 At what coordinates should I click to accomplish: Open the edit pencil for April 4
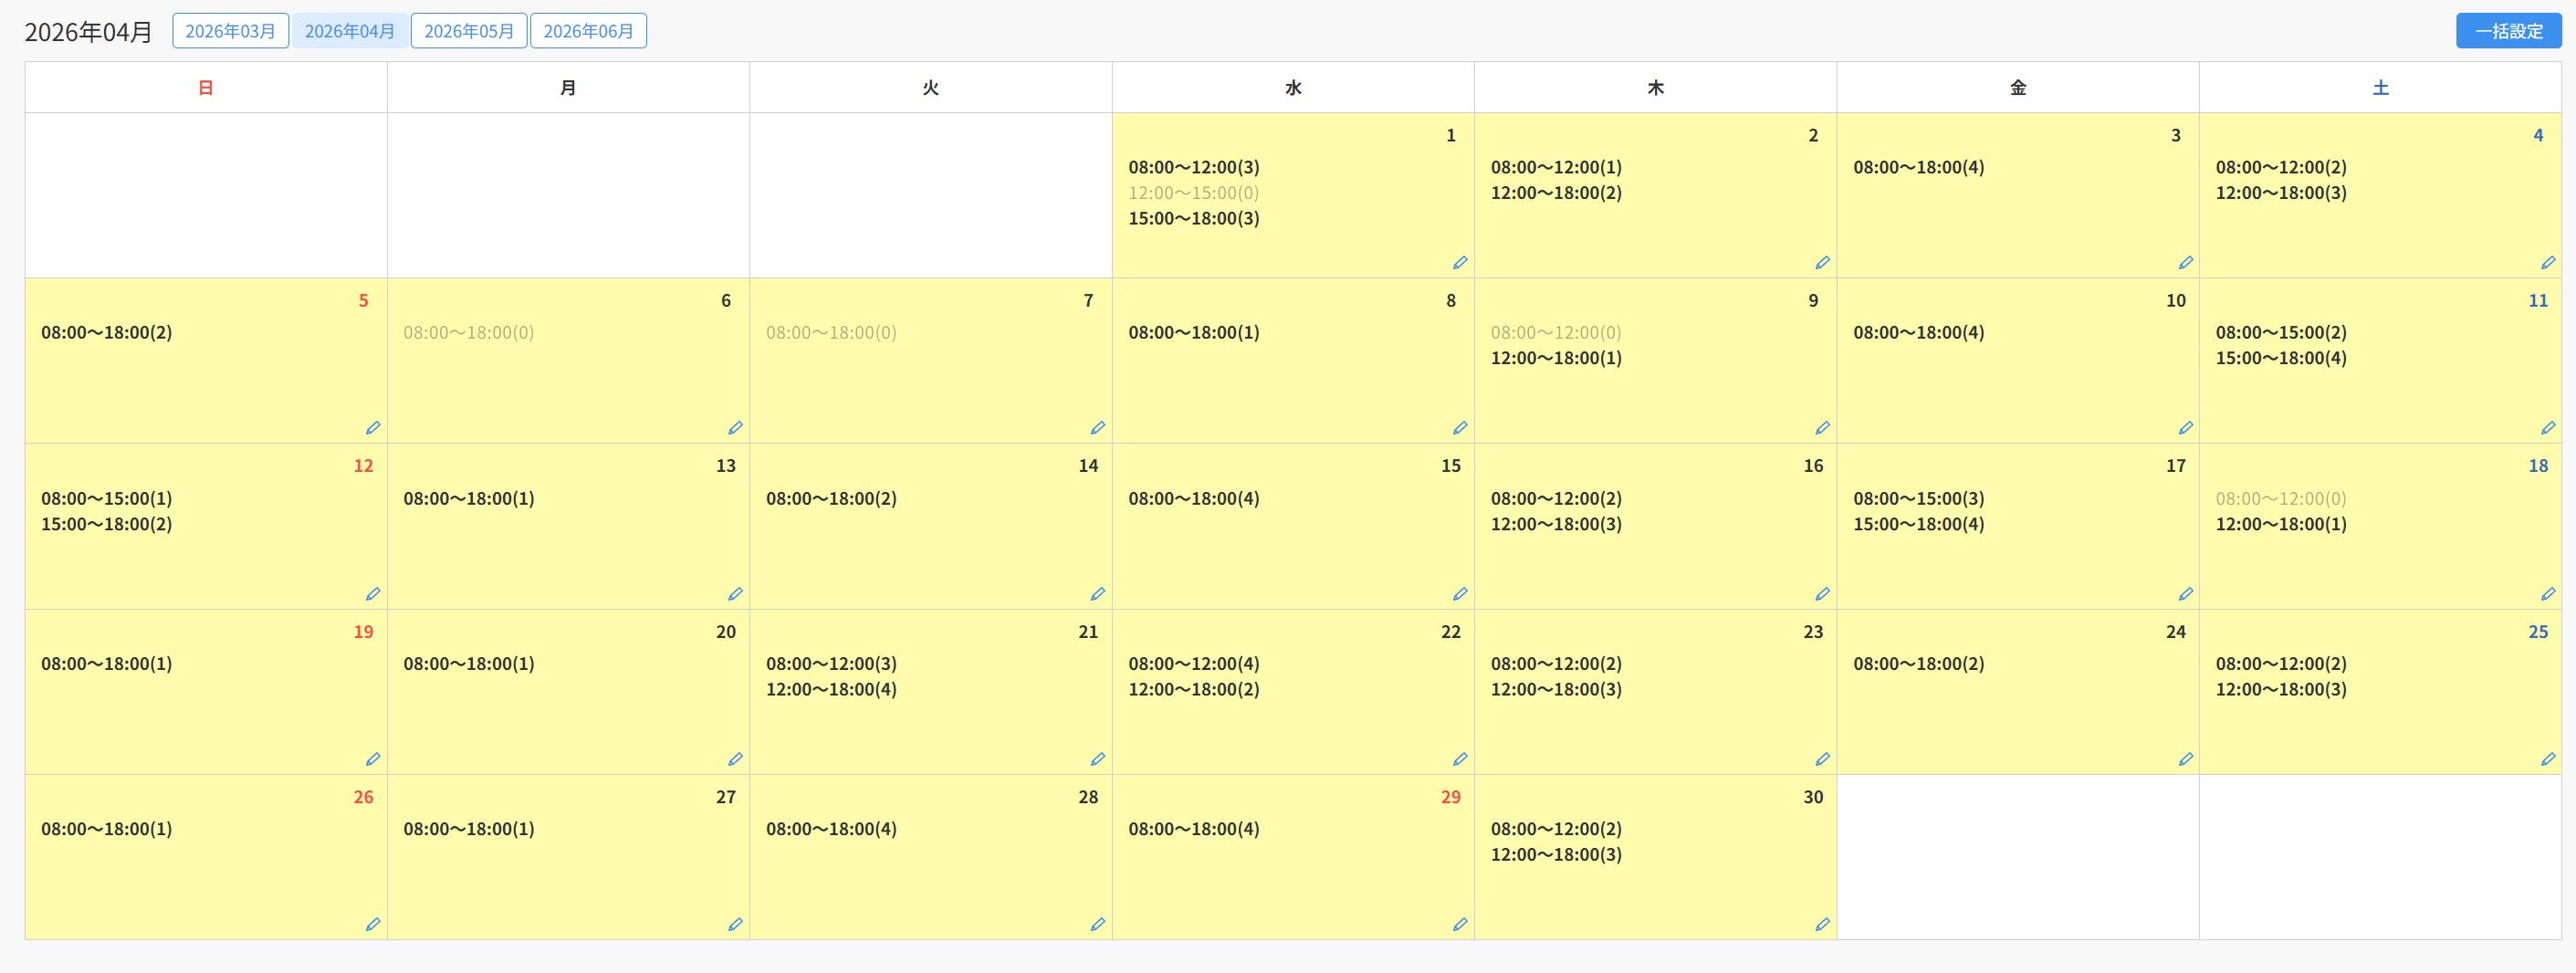coord(2547,263)
